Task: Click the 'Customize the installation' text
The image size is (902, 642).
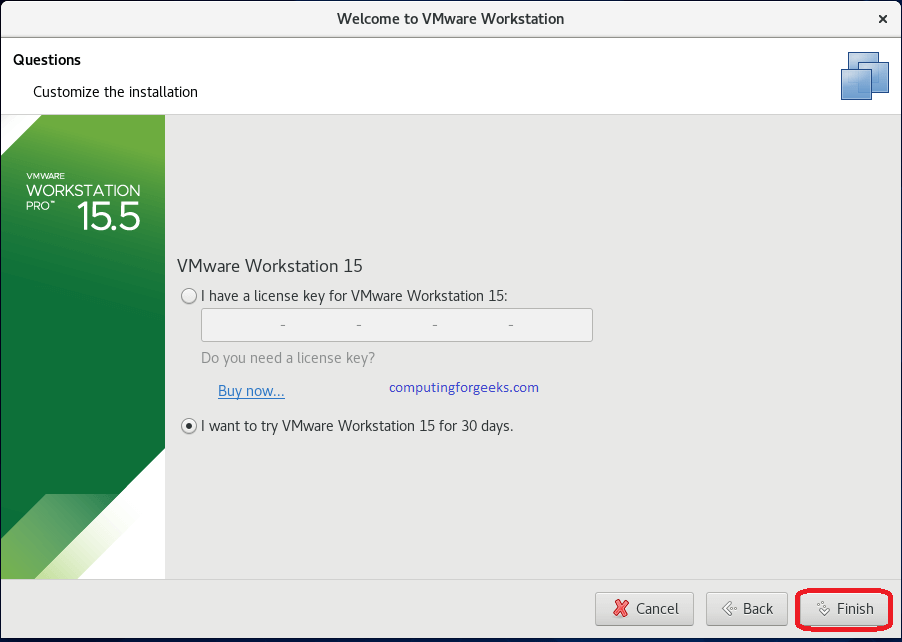Action: [114, 91]
